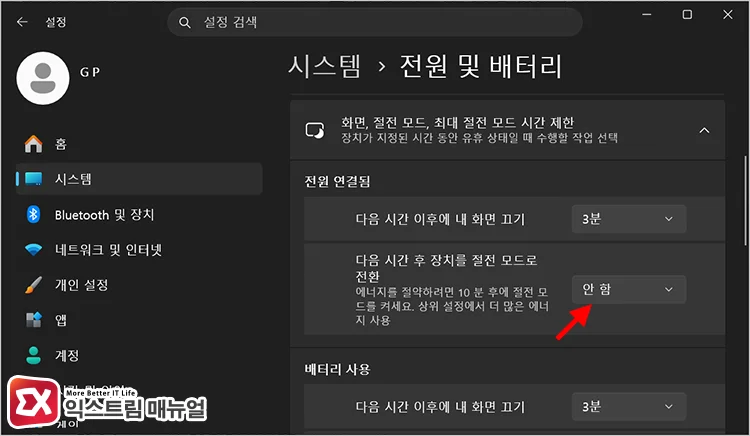Select the 시스템 monitor icon

pos(33,179)
